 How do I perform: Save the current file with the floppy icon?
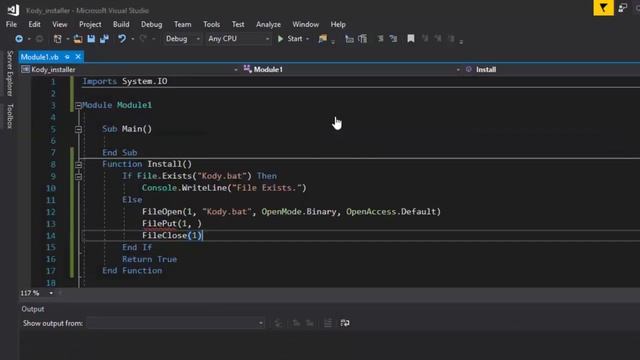click(x=91, y=39)
